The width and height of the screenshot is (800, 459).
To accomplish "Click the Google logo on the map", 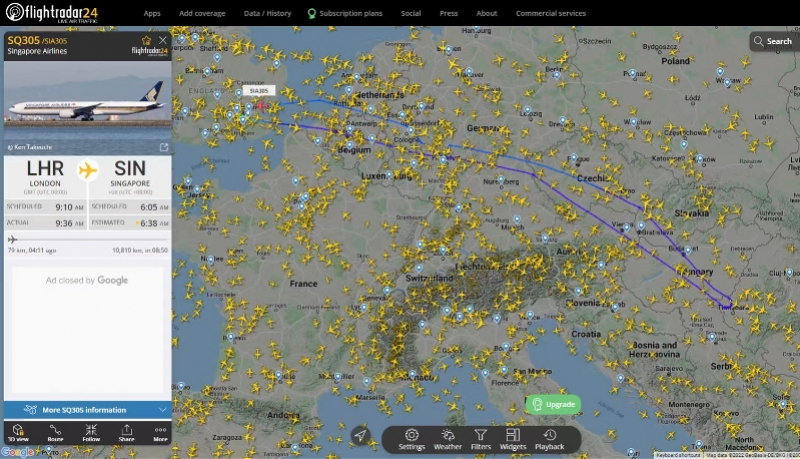I will tap(17, 452).
